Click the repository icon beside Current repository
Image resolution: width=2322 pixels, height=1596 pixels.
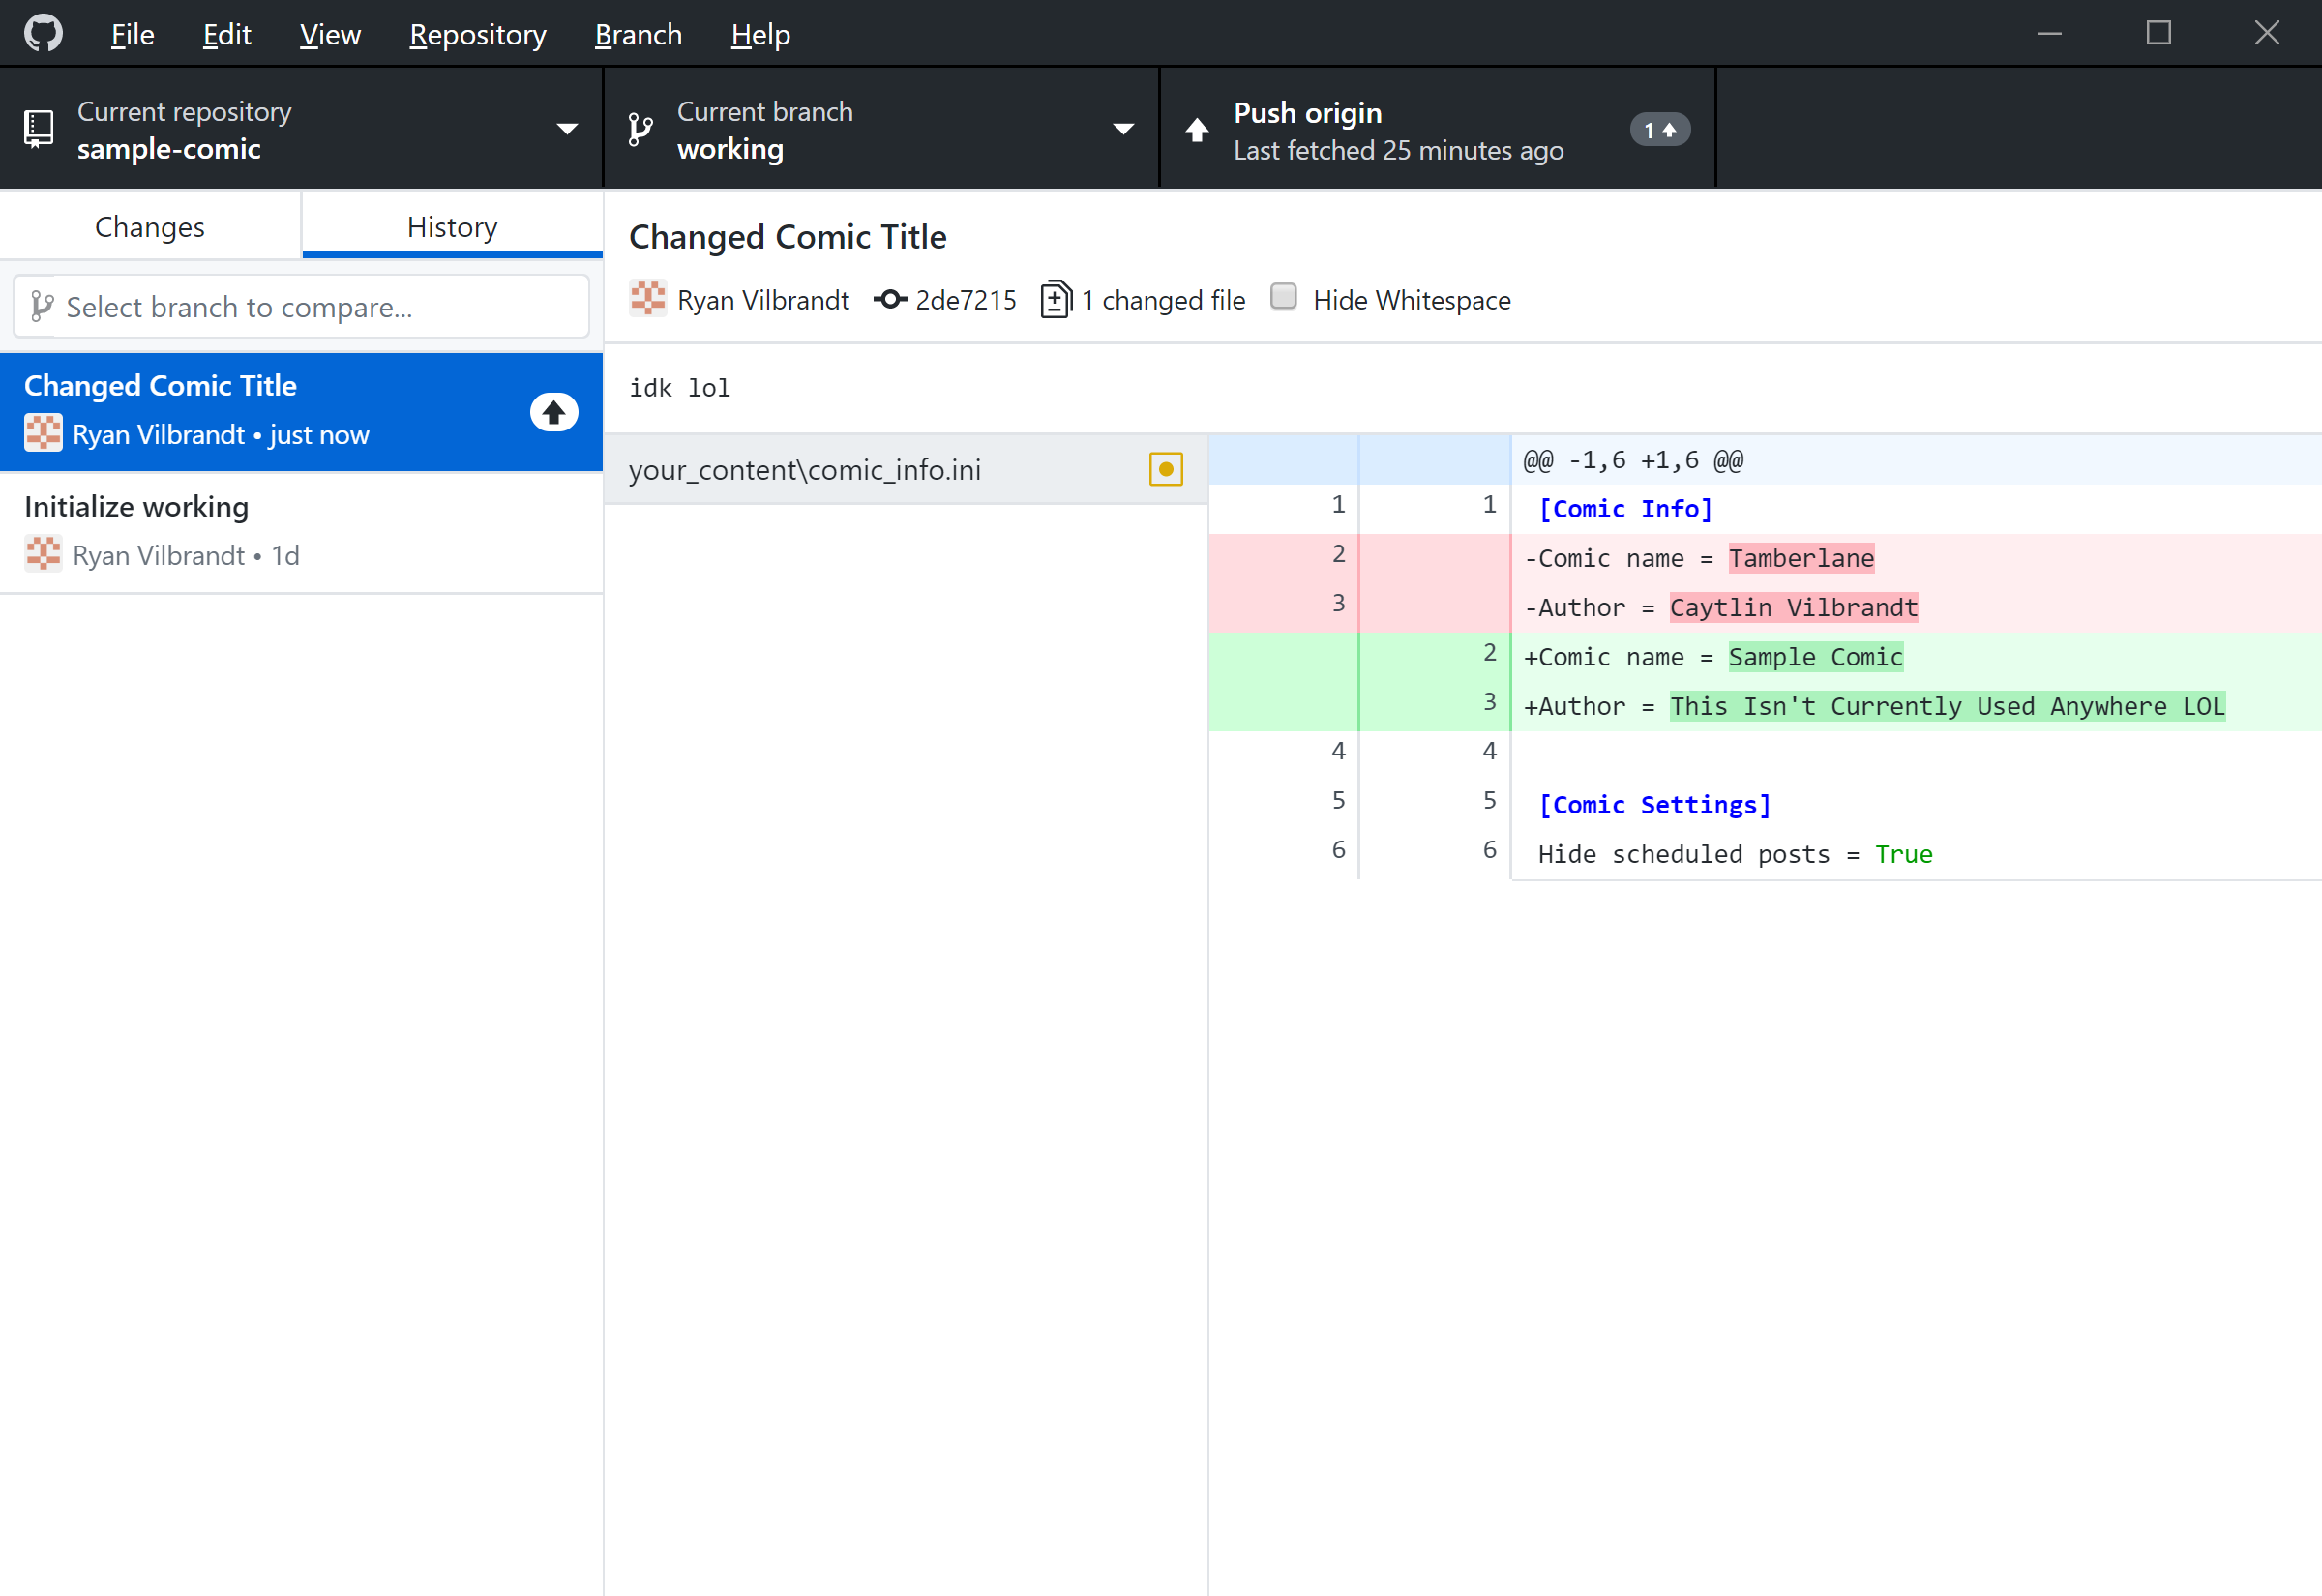coord(38,129)
